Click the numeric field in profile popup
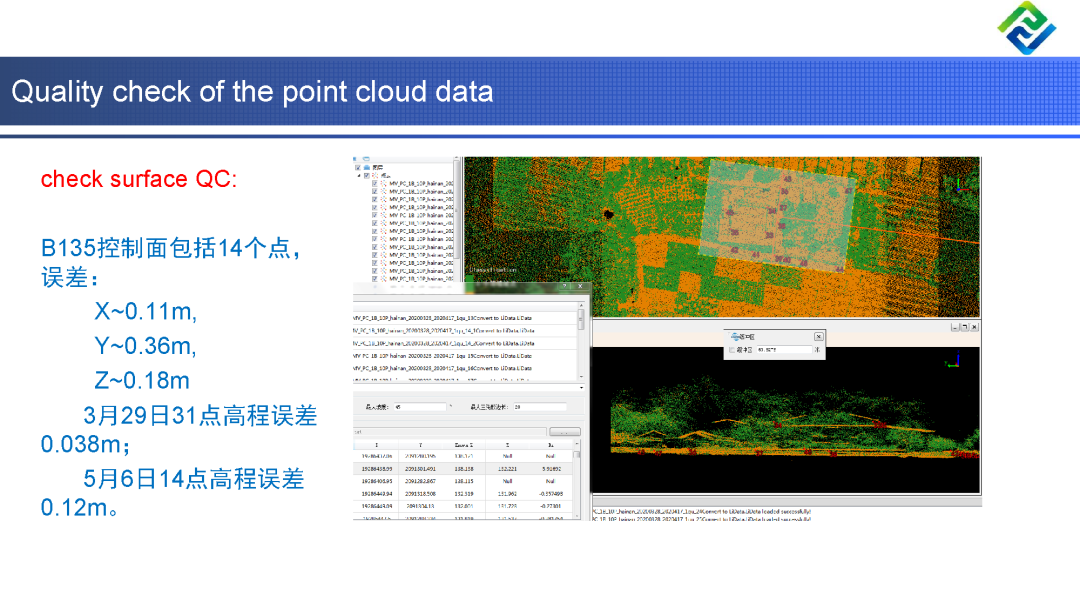The image size is (1080, 608). [784, 350]
